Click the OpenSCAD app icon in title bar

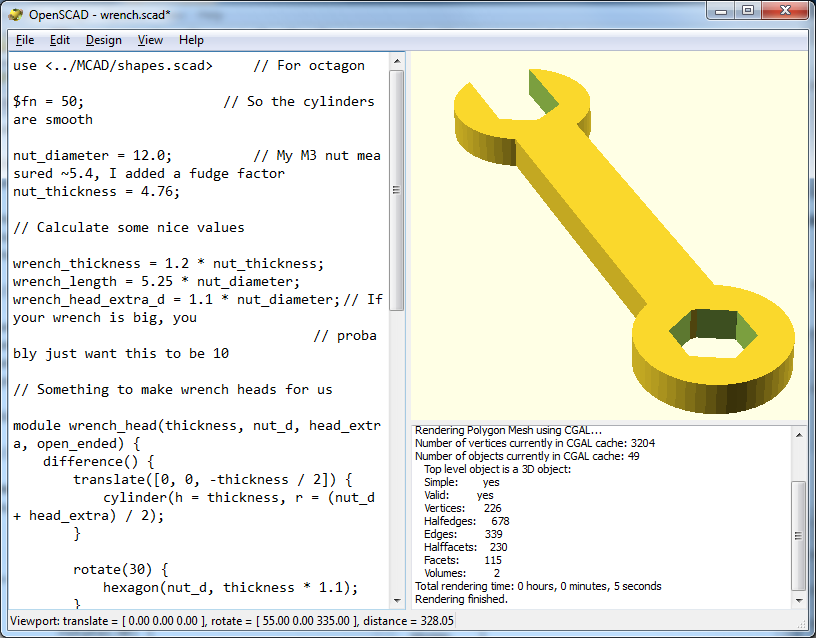coord(16,15)
